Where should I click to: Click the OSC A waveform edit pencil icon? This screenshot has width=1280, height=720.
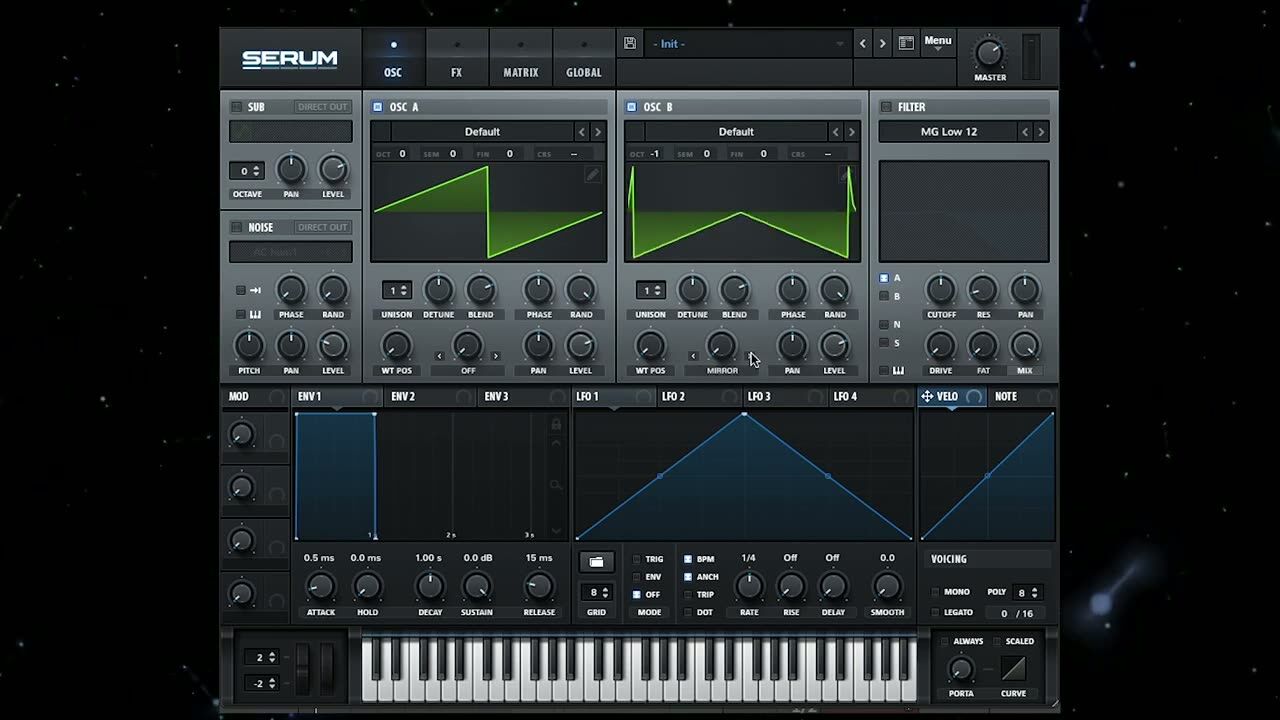(x=592, y=175)
